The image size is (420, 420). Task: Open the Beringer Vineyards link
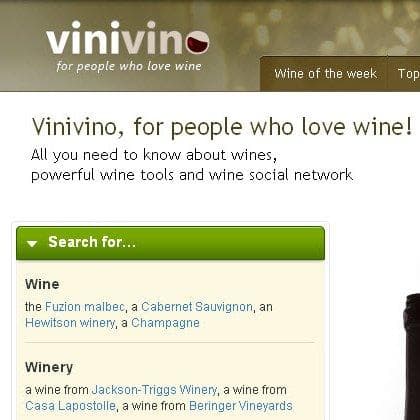tap(241, 406)
